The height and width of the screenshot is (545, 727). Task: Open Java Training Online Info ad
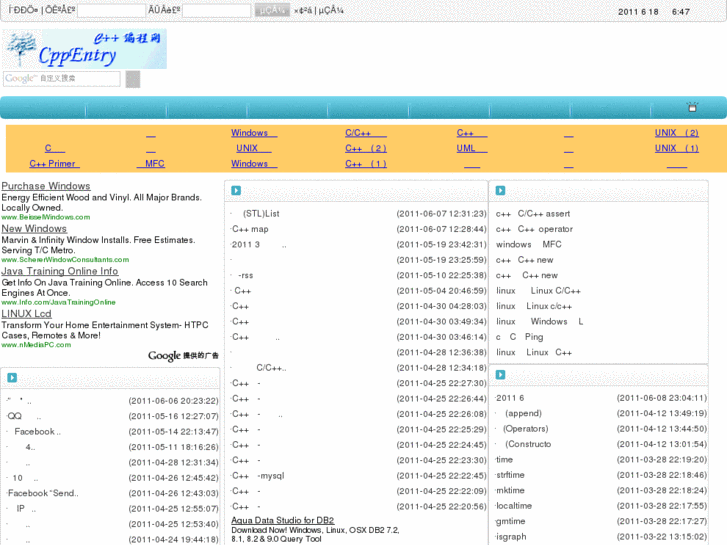(59, 271)
